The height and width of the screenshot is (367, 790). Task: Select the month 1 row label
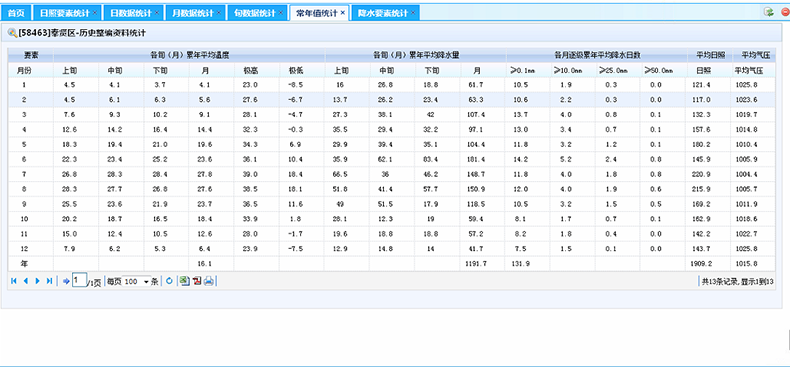coord(24,85)
